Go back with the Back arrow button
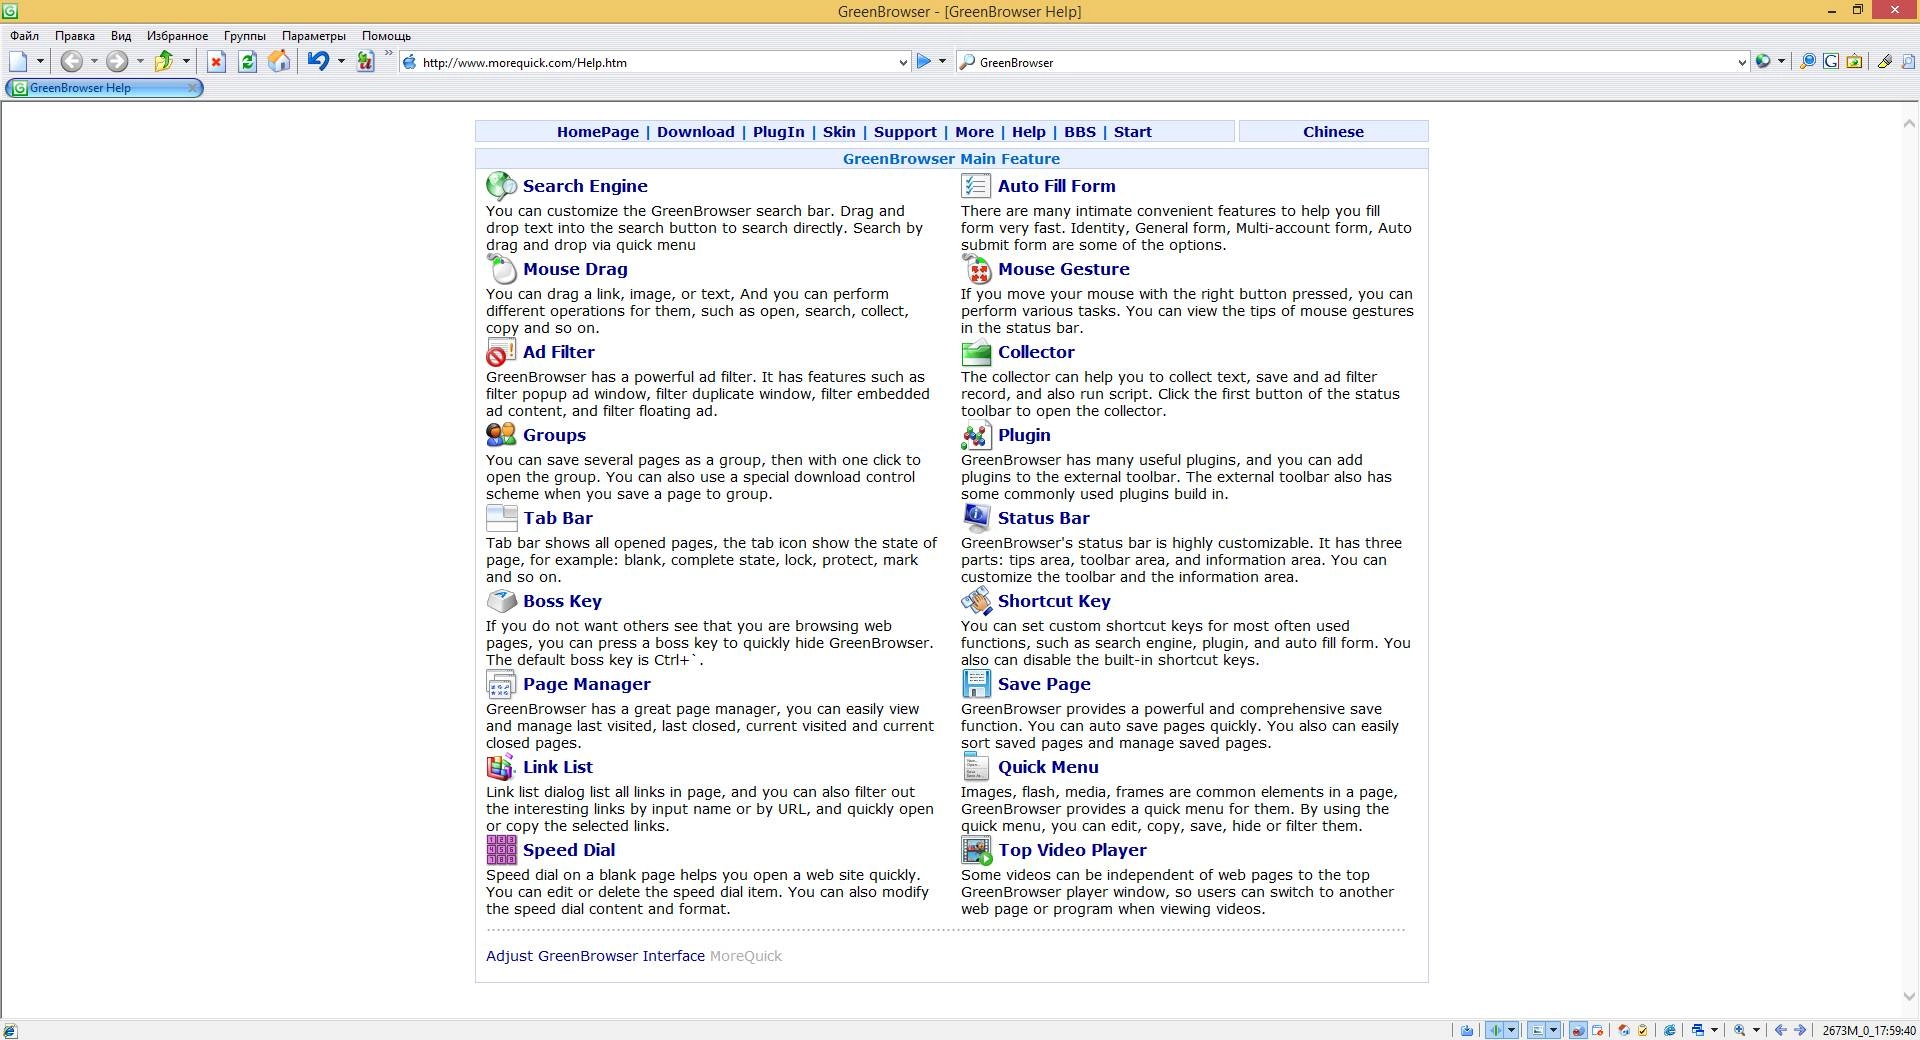Image resolution: width=1920 pixels, height=1040 pixels. [x=71, y=62]
